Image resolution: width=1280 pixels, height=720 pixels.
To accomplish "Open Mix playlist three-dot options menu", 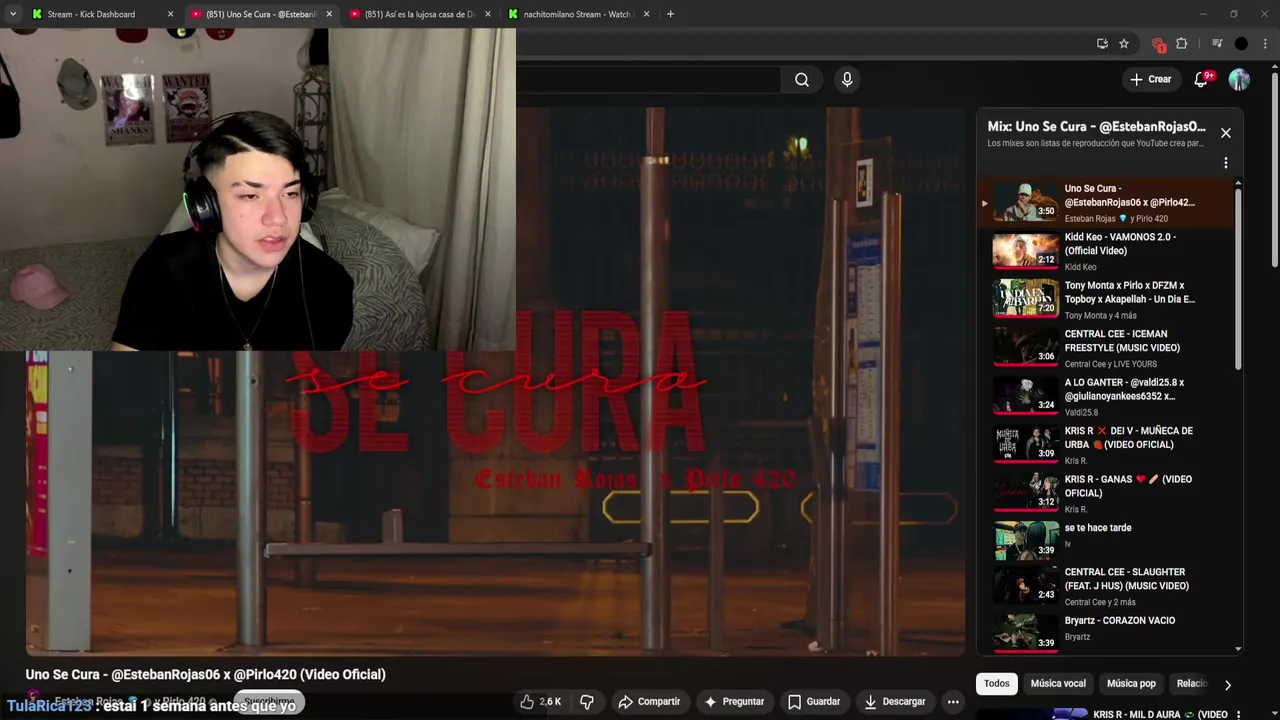I will pyautogui.click(x=1225, y=163).
